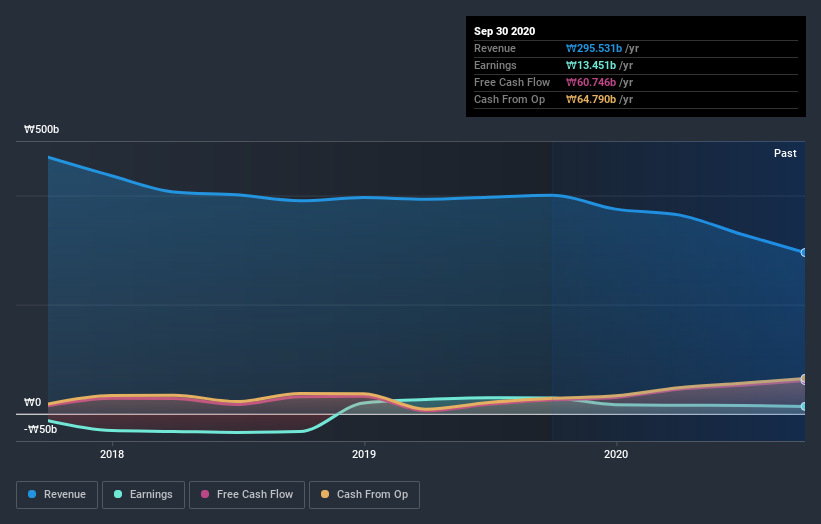
Task: Toggle the Earnings legend button
Action: [143, 495]
